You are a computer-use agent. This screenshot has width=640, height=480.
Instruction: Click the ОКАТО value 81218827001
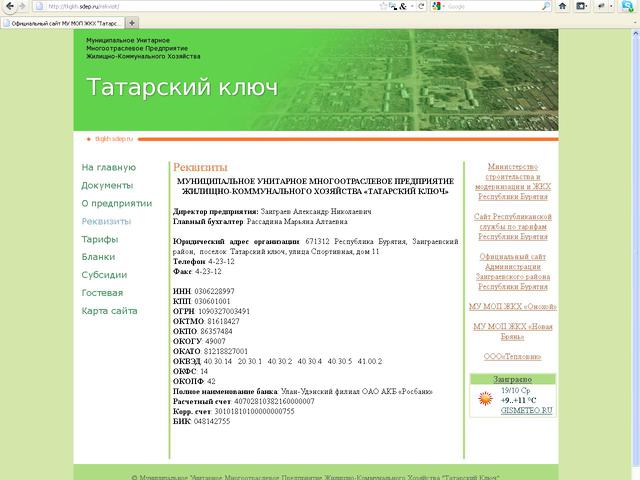[226, 351]
